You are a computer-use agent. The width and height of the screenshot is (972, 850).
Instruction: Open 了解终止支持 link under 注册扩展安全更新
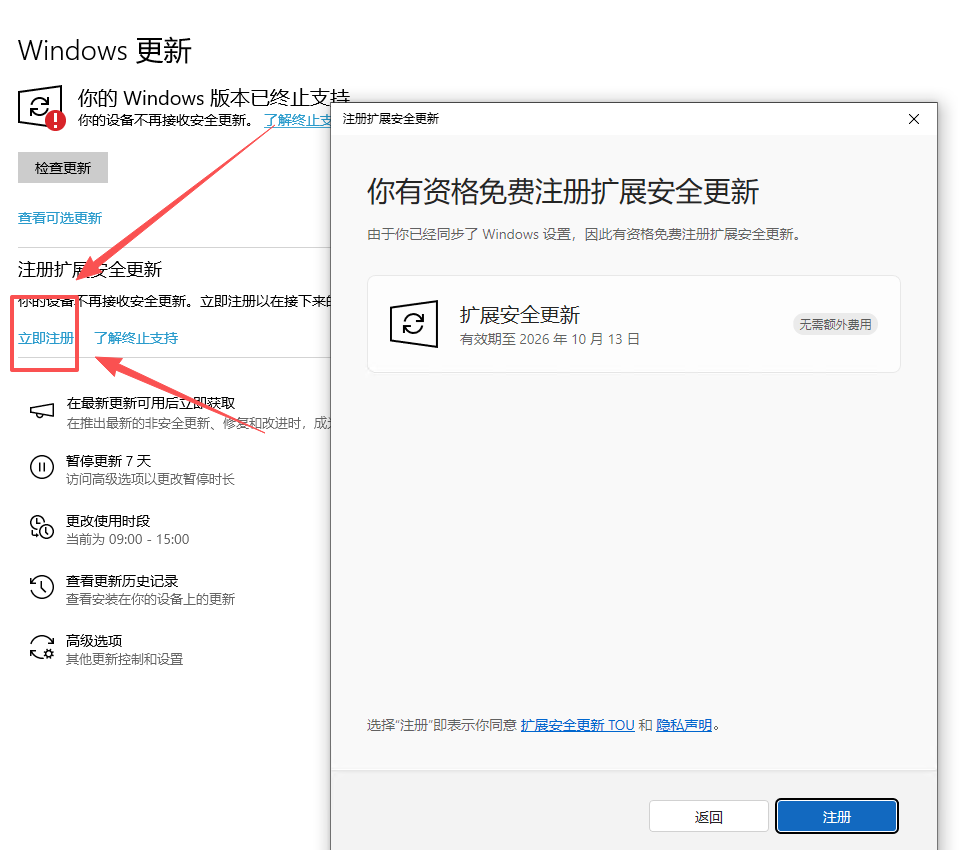[136, 338]
